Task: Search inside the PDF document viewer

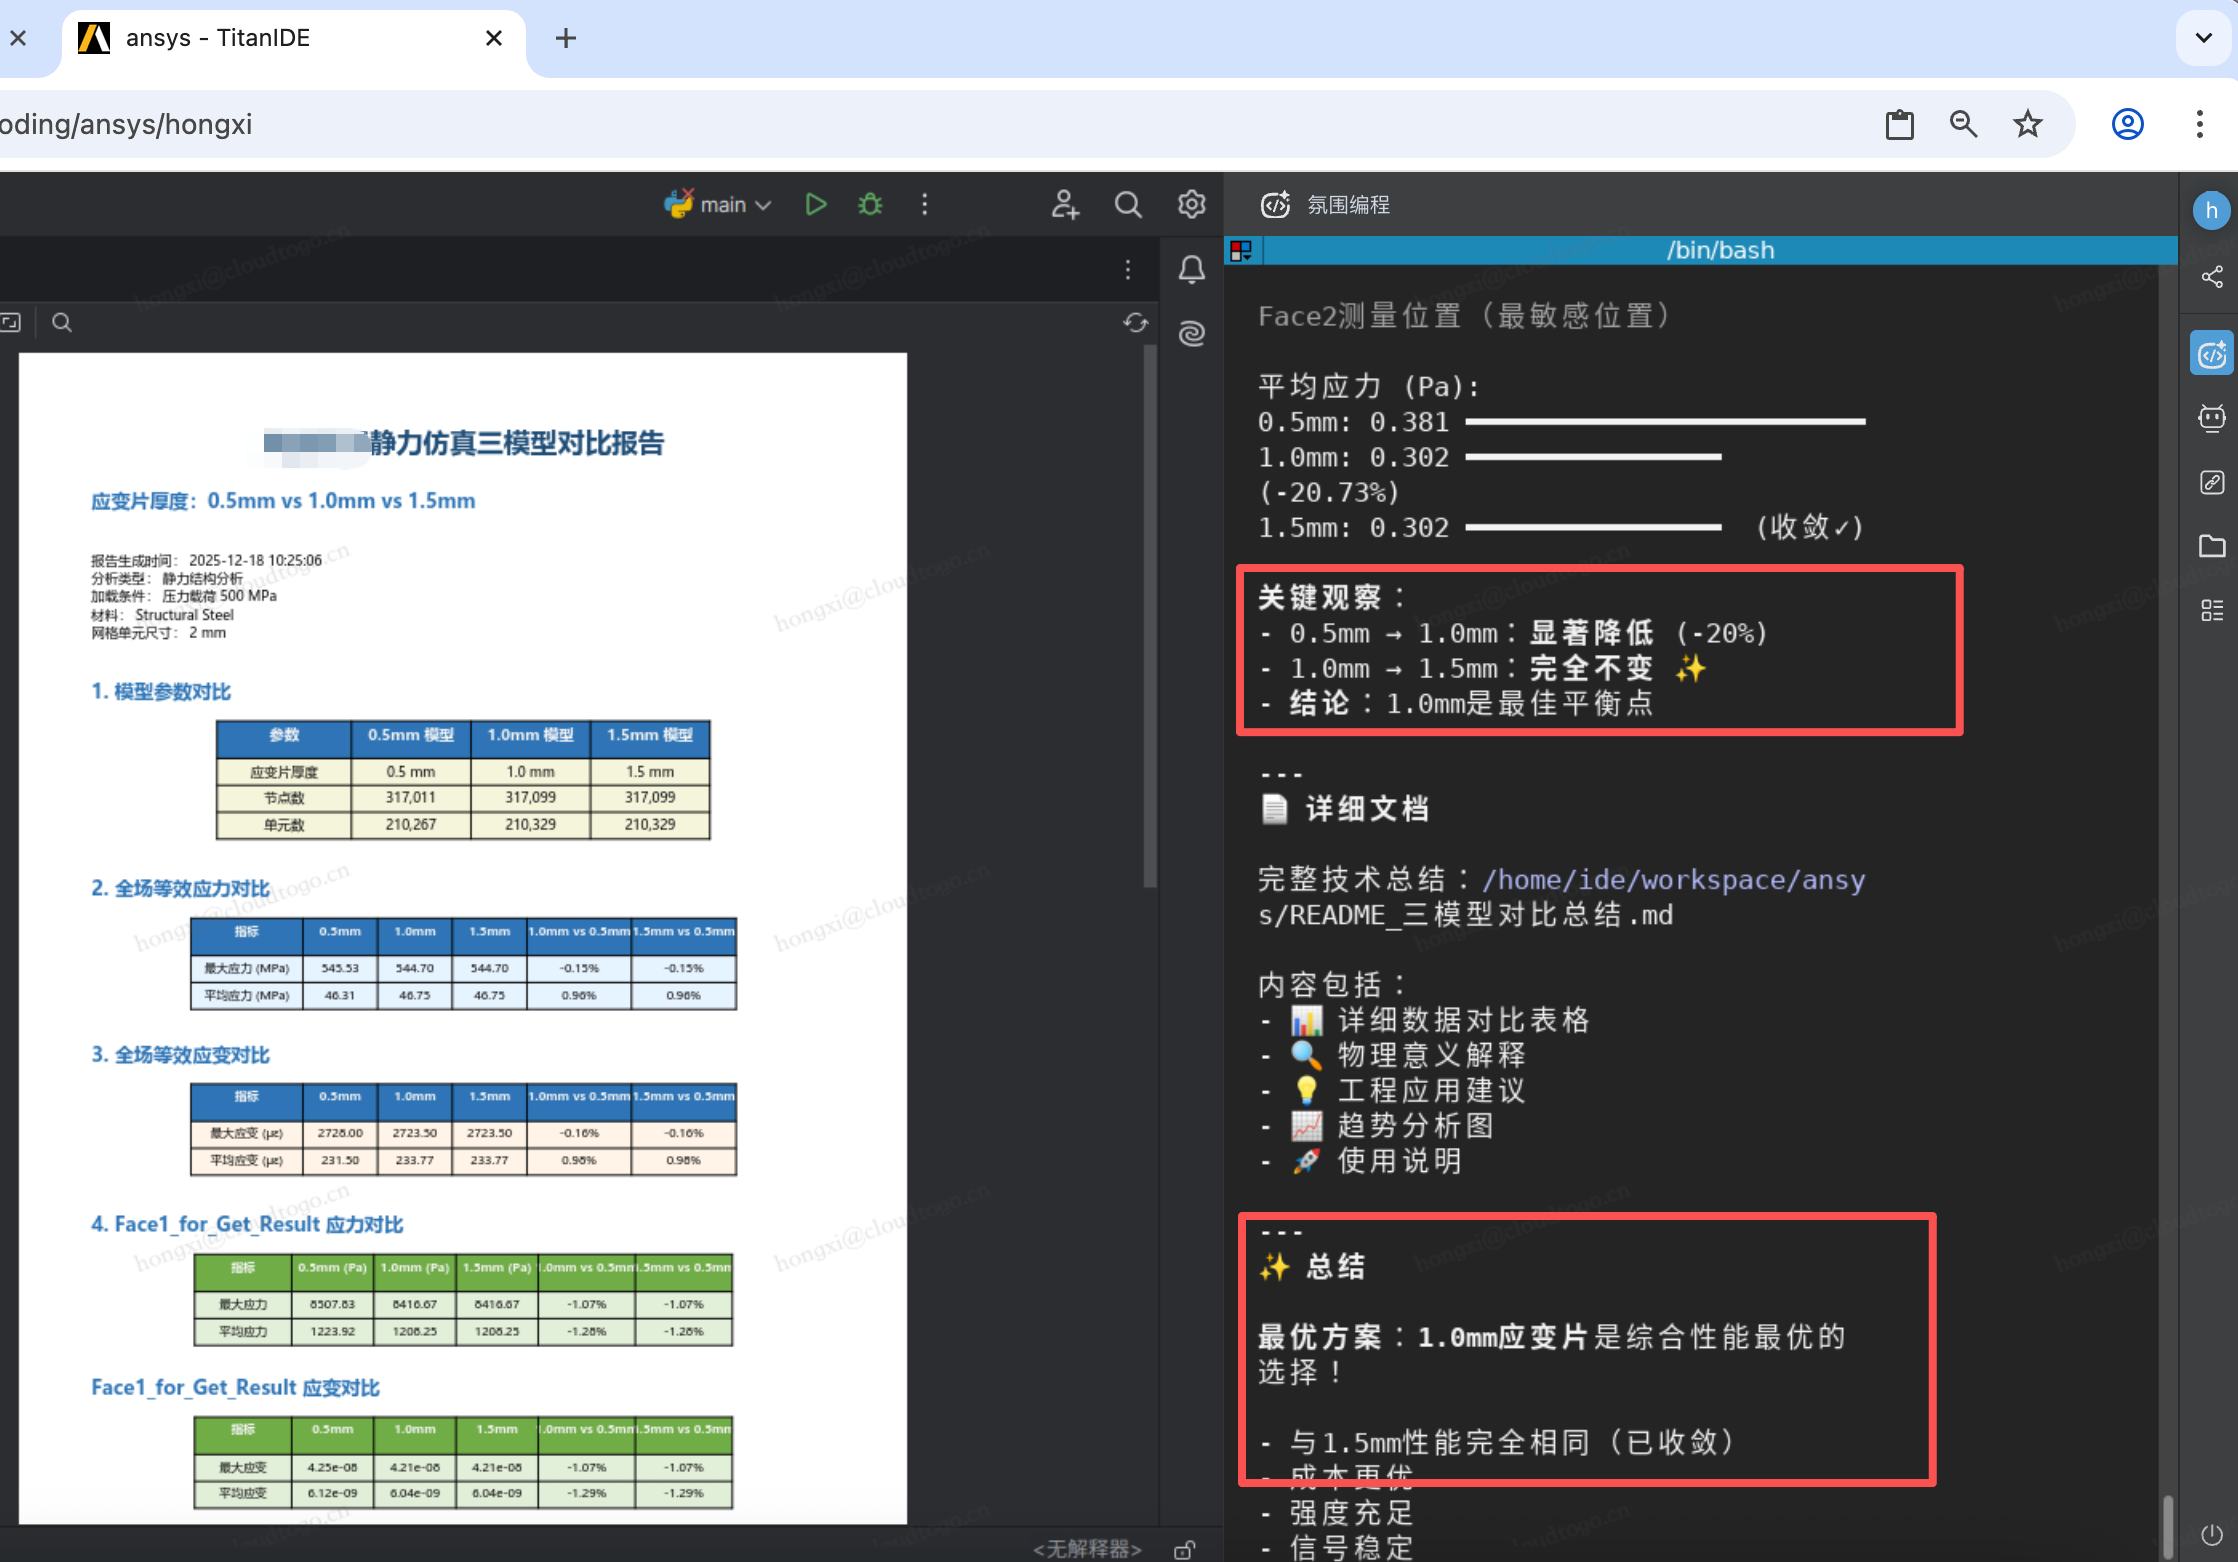Action: click(62, 323)
